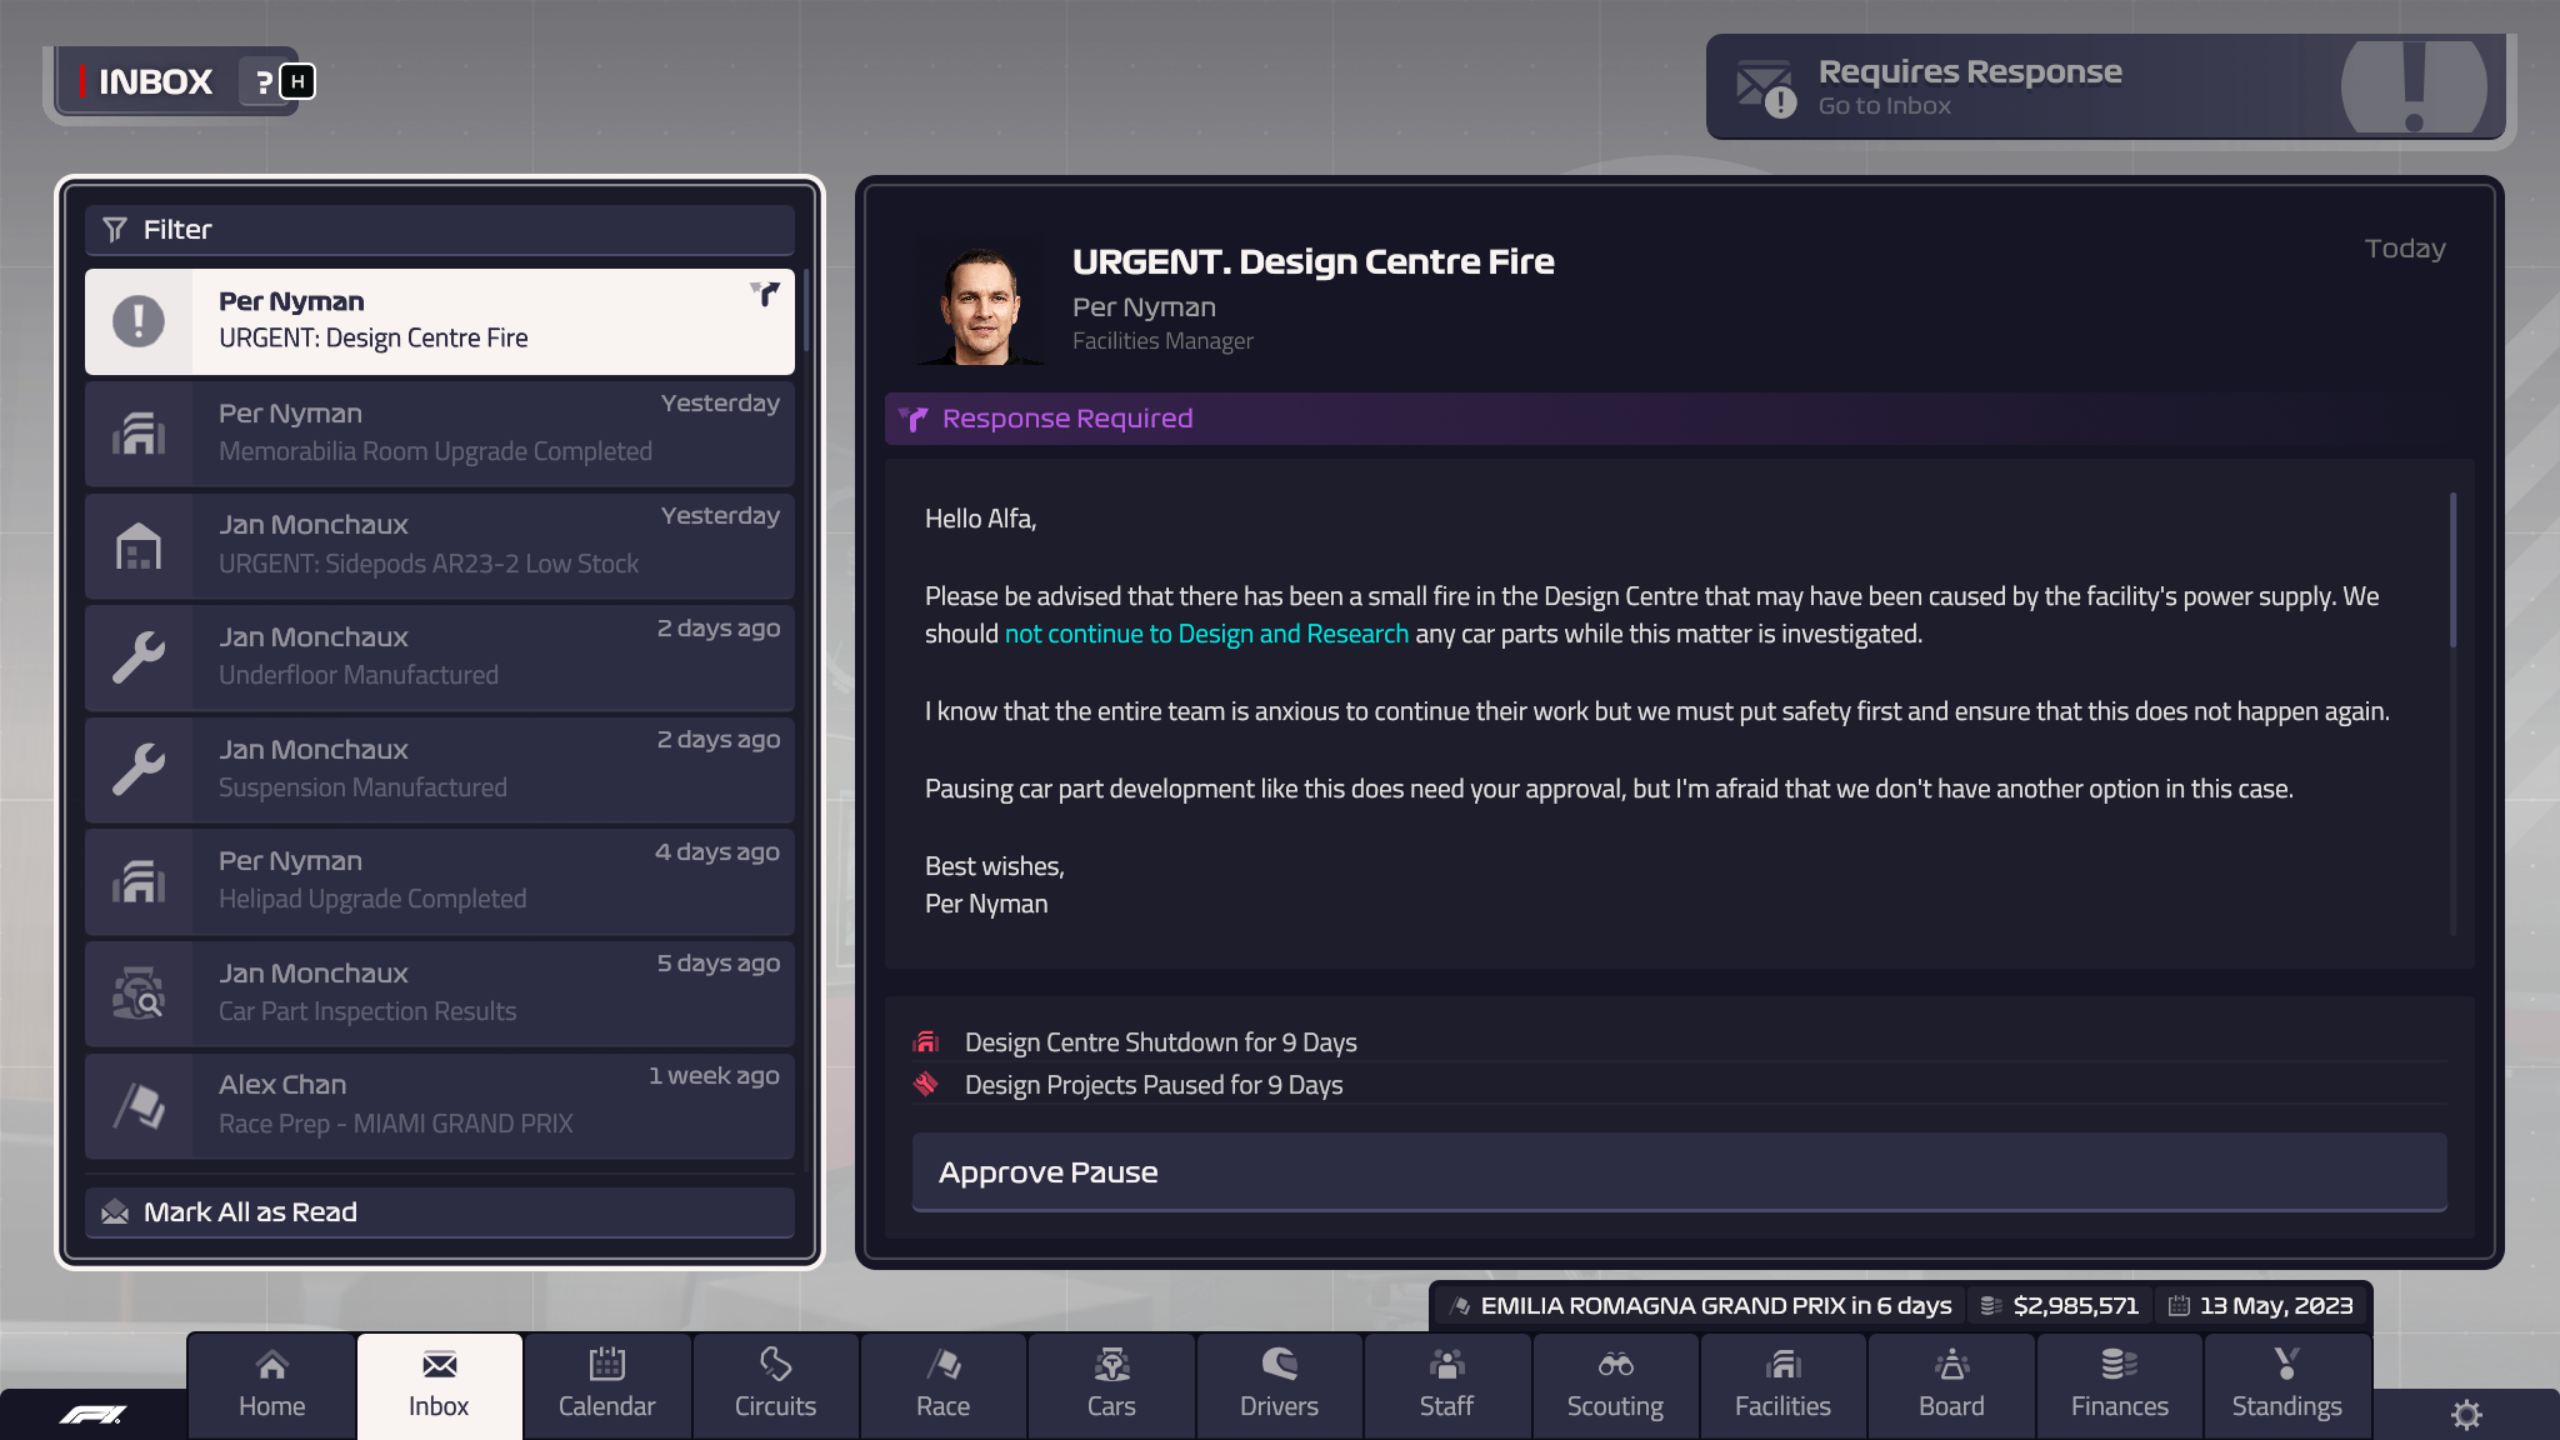Click the coins icon beside the $2,985,571 balance
The width and height of the screenshot is (2560, 1440).
pos(1990,1306)
